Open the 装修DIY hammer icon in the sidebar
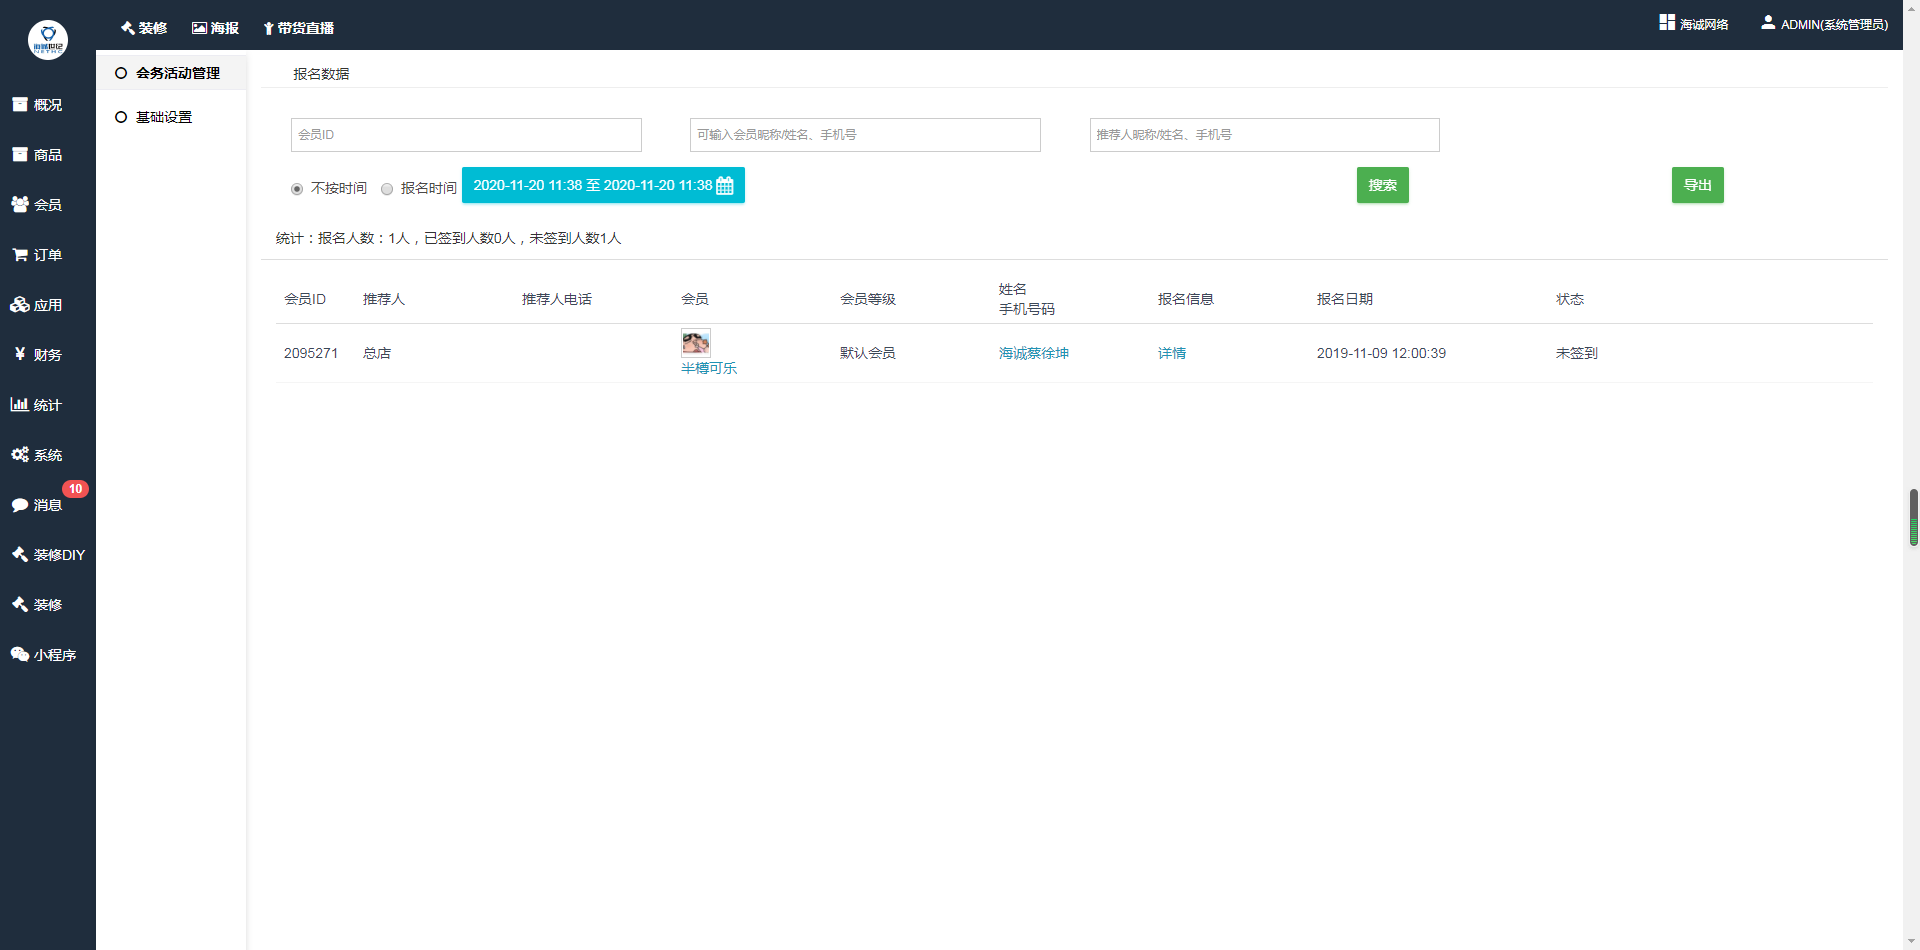Screen dimensions: 1920x950 20,554
